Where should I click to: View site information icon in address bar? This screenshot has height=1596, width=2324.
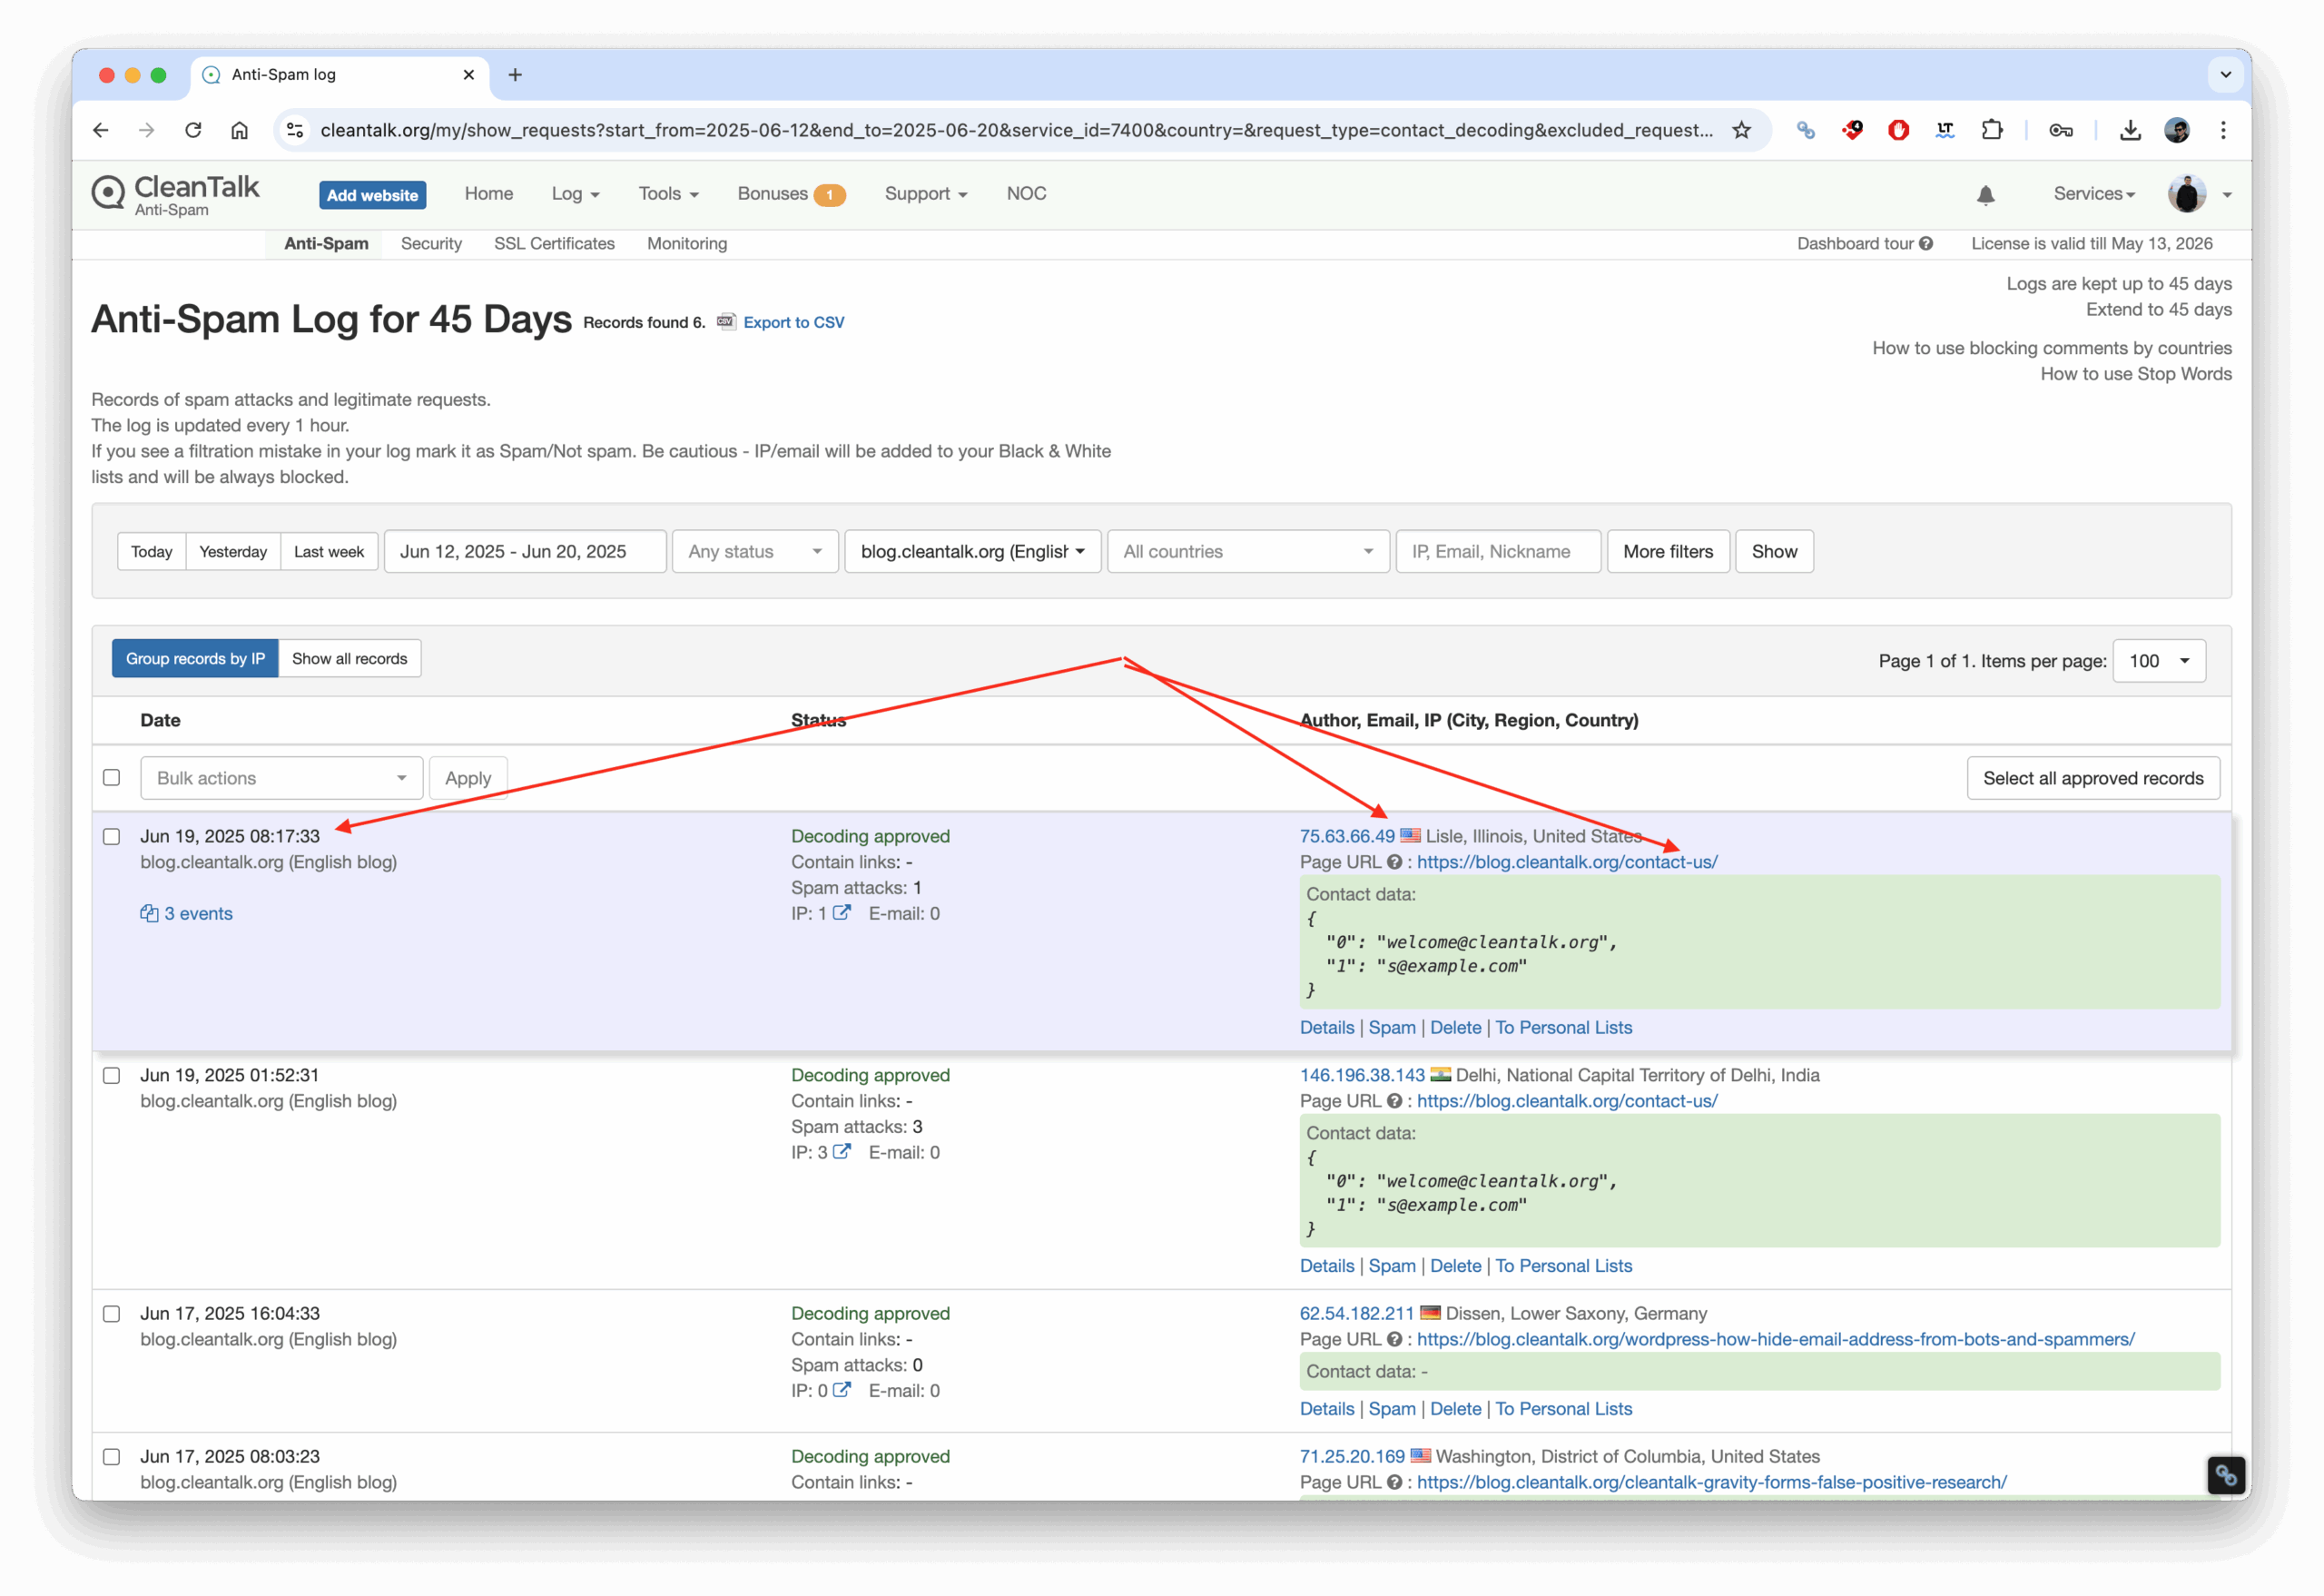(295, 130)
